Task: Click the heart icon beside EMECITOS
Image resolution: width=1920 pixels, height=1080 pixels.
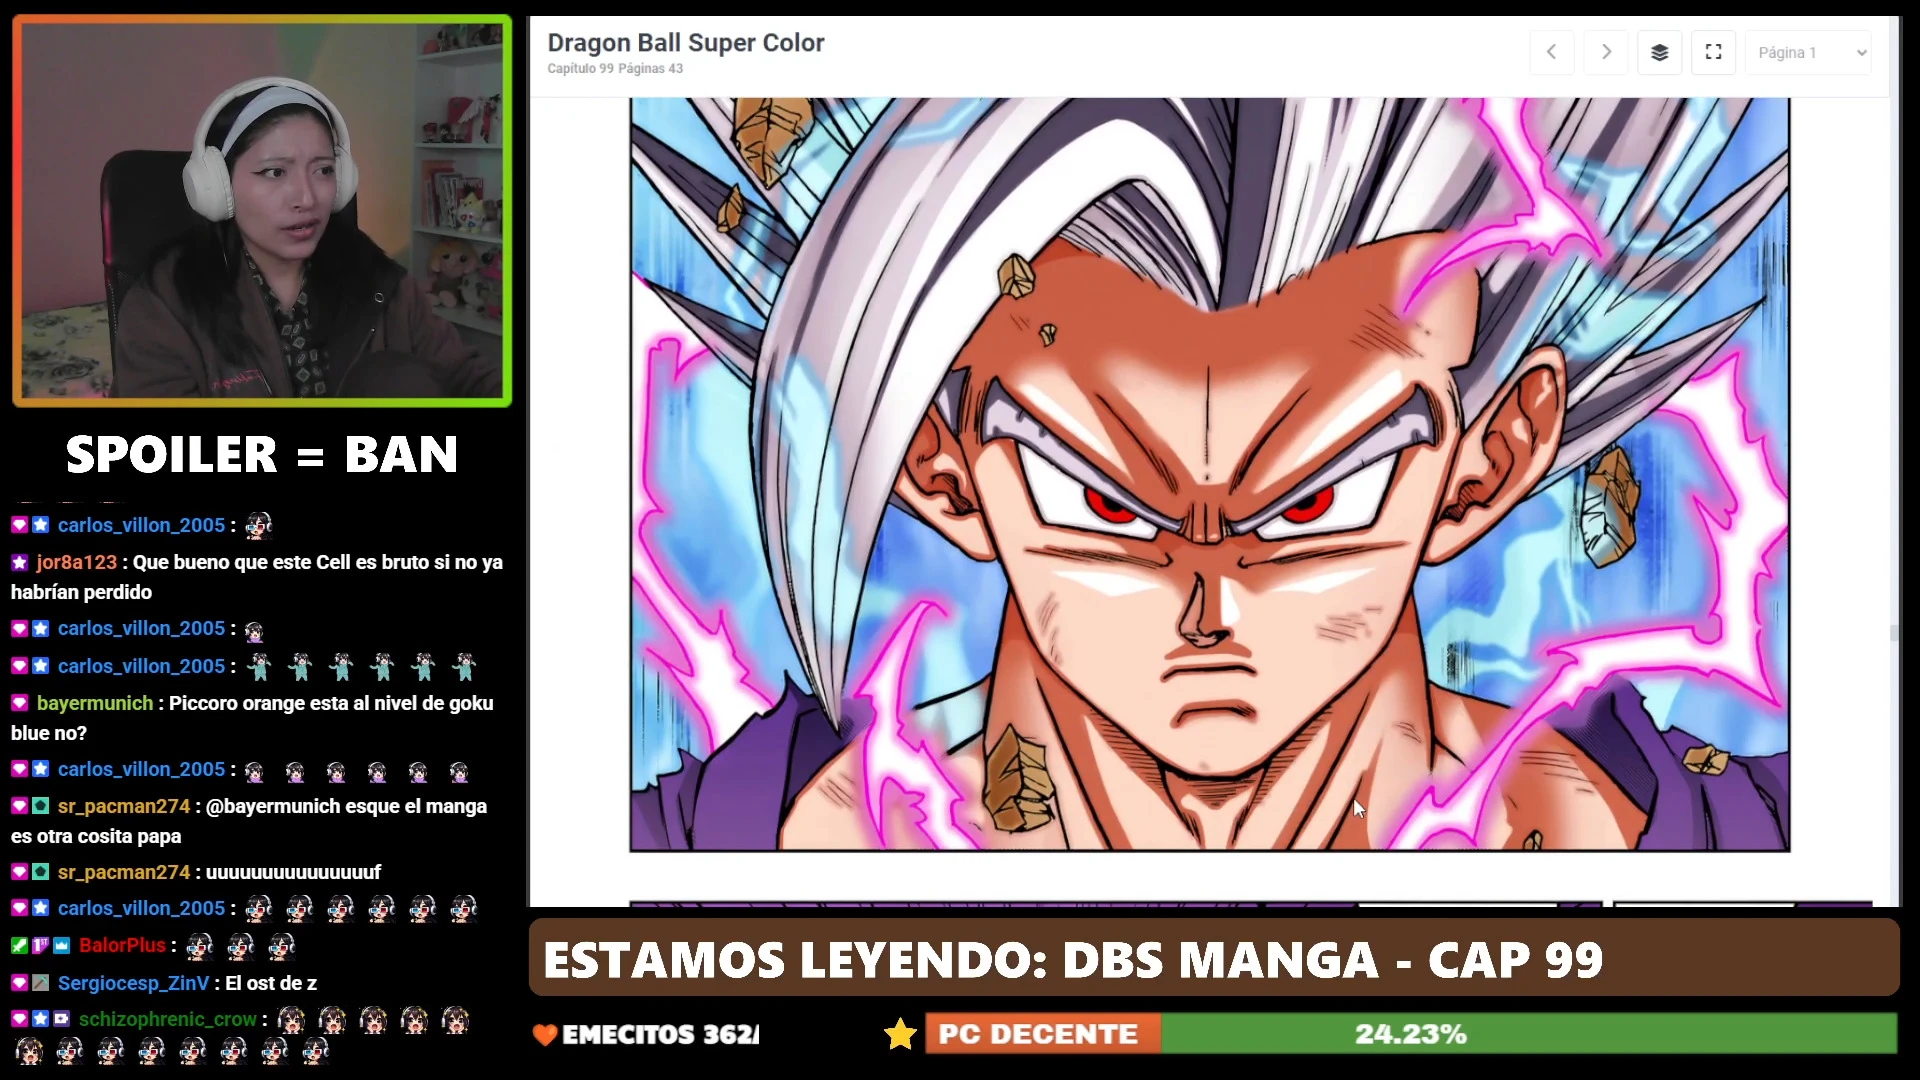Action: tap(545, 1034)
